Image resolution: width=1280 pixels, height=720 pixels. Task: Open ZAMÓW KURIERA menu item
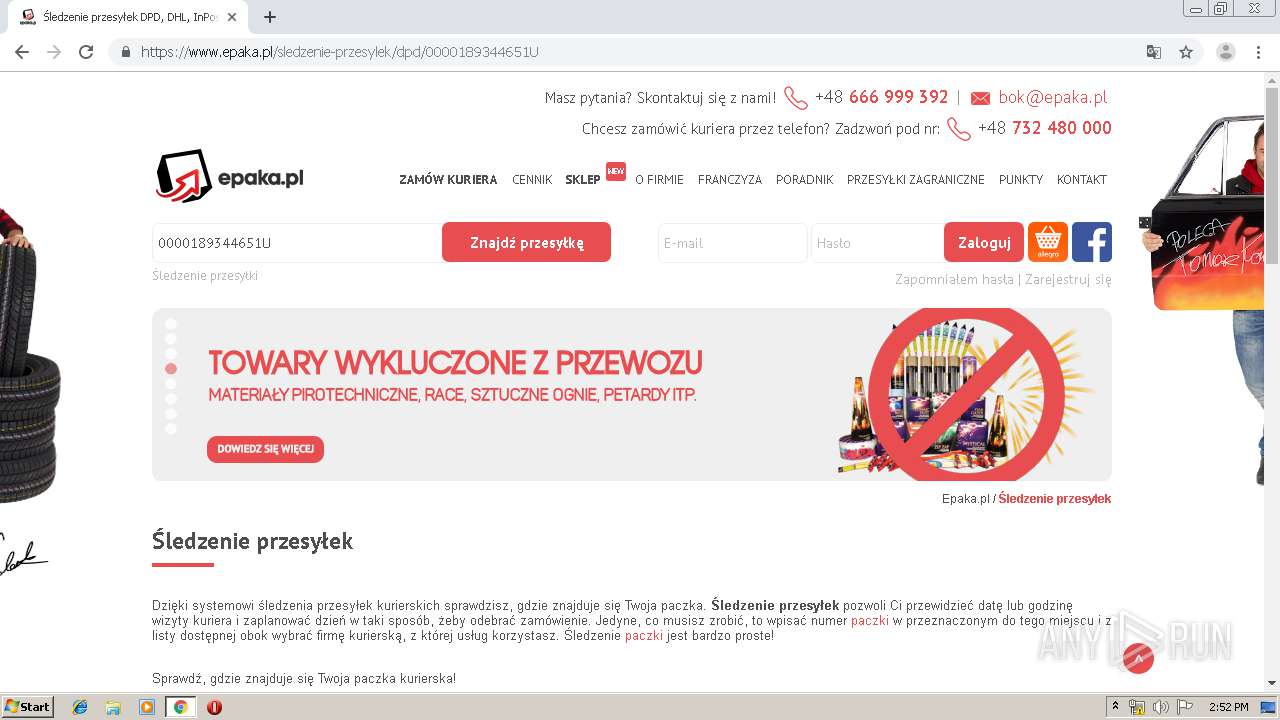click(448, 180)
